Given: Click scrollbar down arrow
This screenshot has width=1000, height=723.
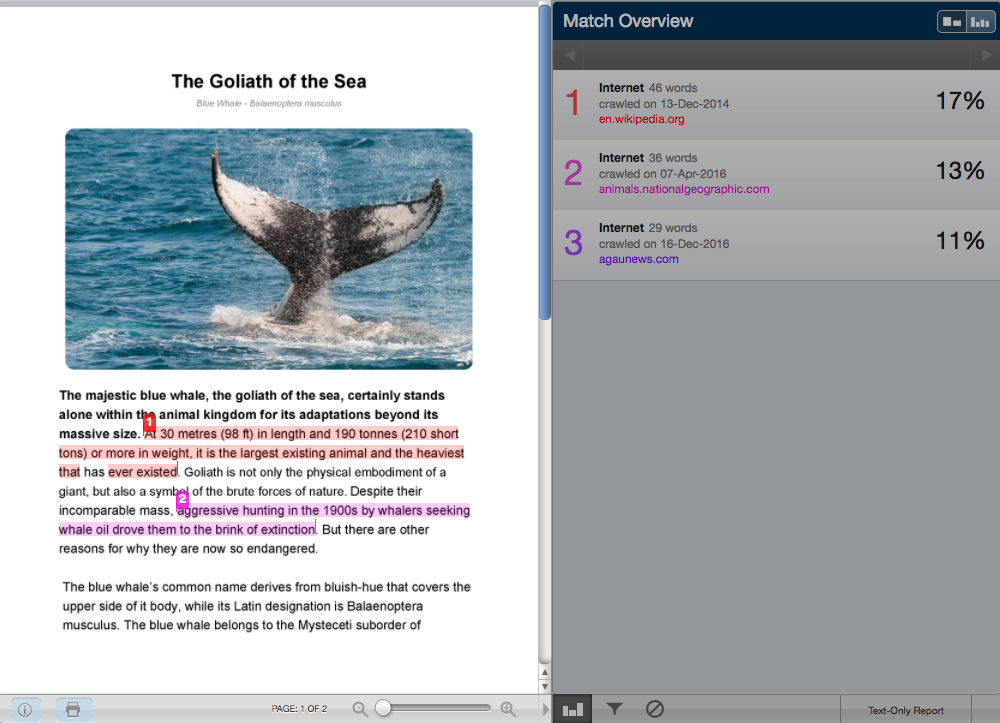Looking at the screenshot, I should point(545,687).
